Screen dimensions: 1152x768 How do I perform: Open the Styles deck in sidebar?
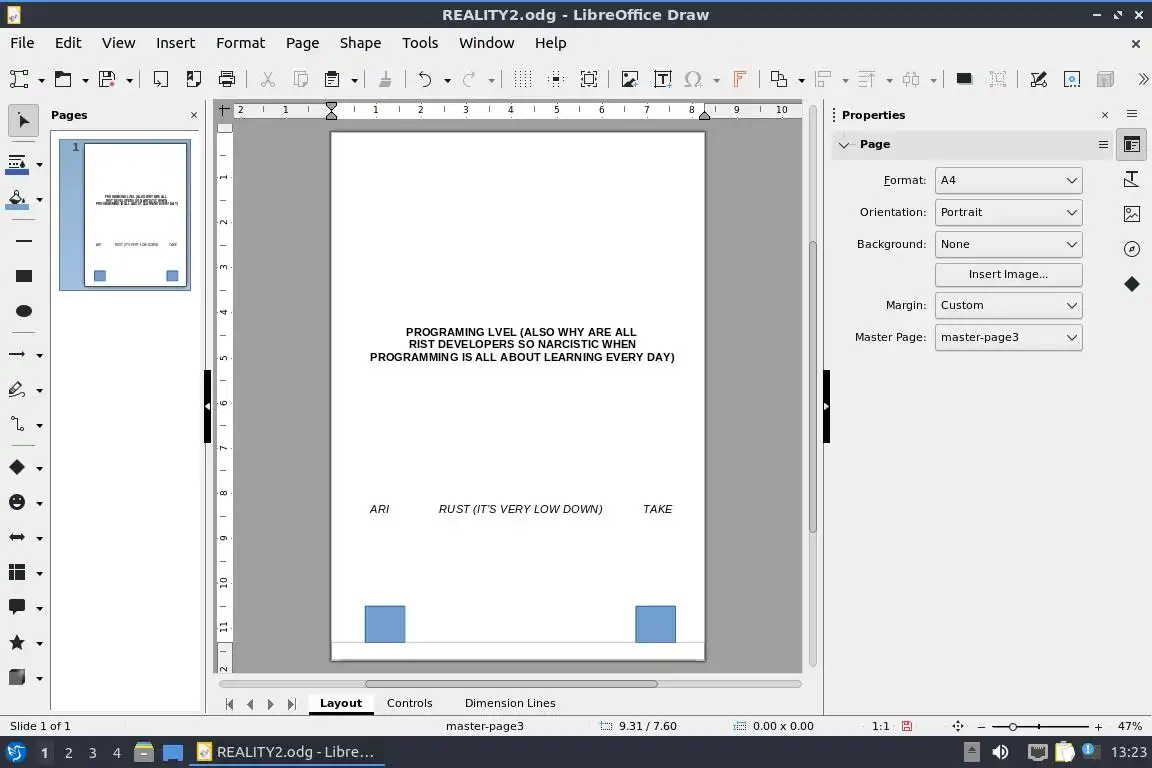coord(1132,179)
